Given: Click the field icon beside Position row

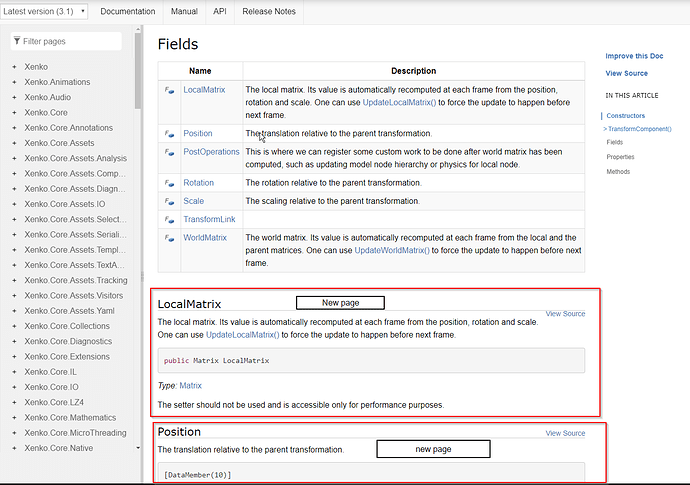Looking at the screenshot, I should (x=169, y=134).
